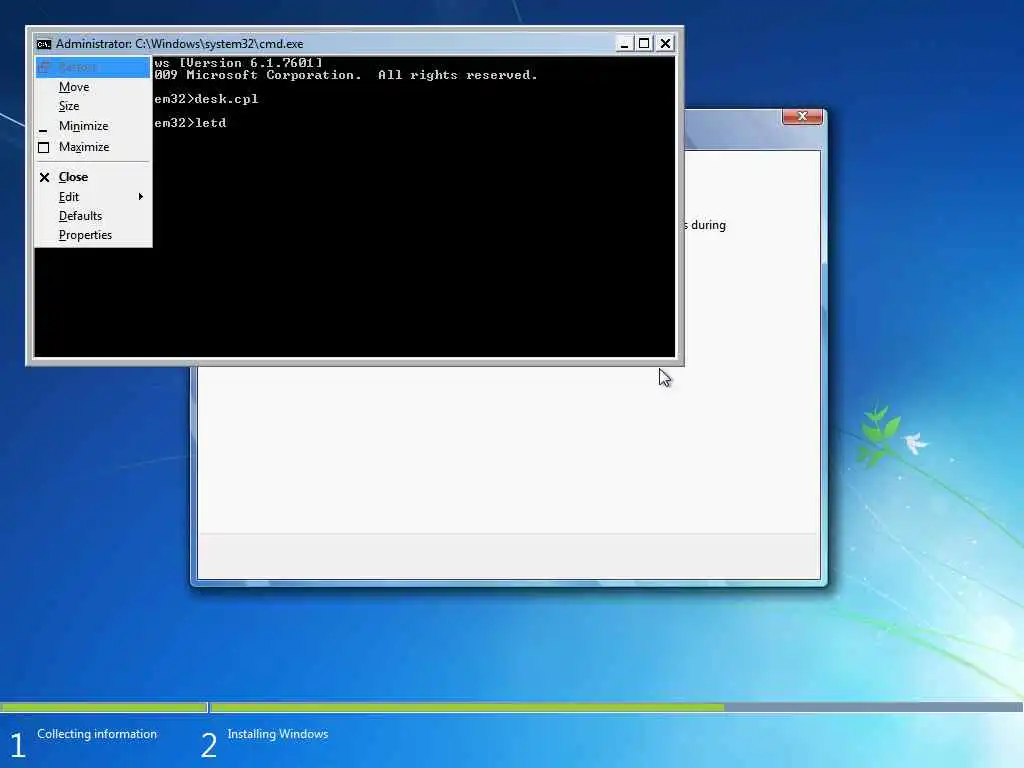
Task: Click the square icon beside Maximize
Action: [x=44, y=148]
